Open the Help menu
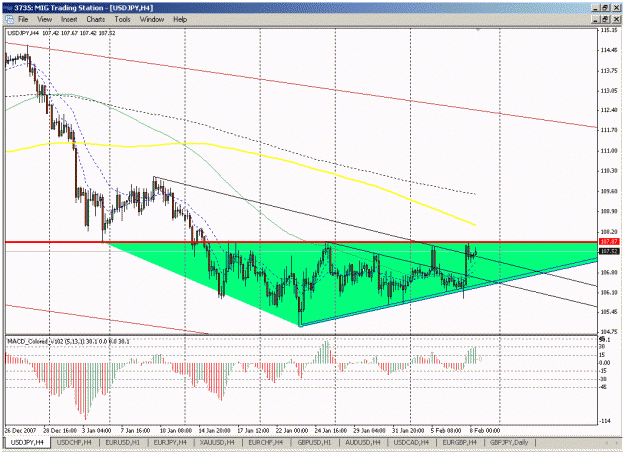The height and width of the screenshot is (452, 625). pyautogui.click(x=180, y=19)
